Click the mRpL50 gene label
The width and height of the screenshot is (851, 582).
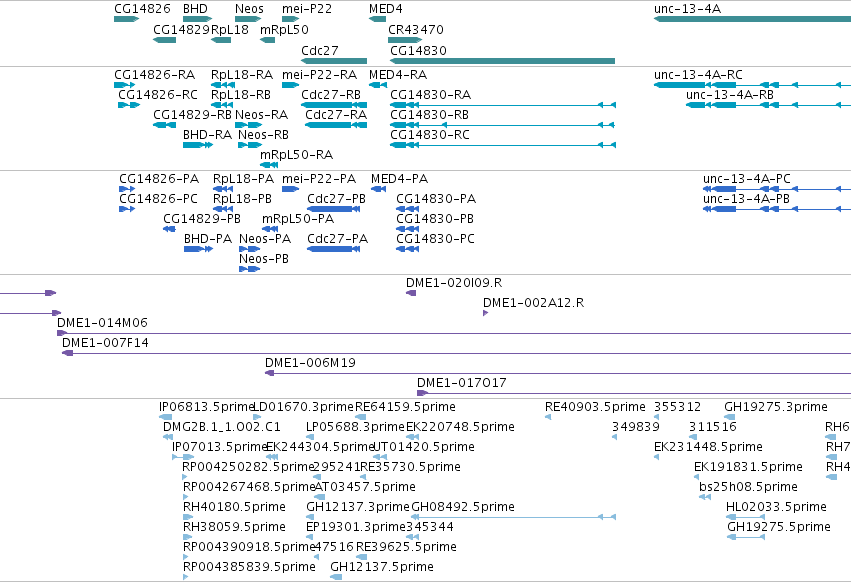284,29
